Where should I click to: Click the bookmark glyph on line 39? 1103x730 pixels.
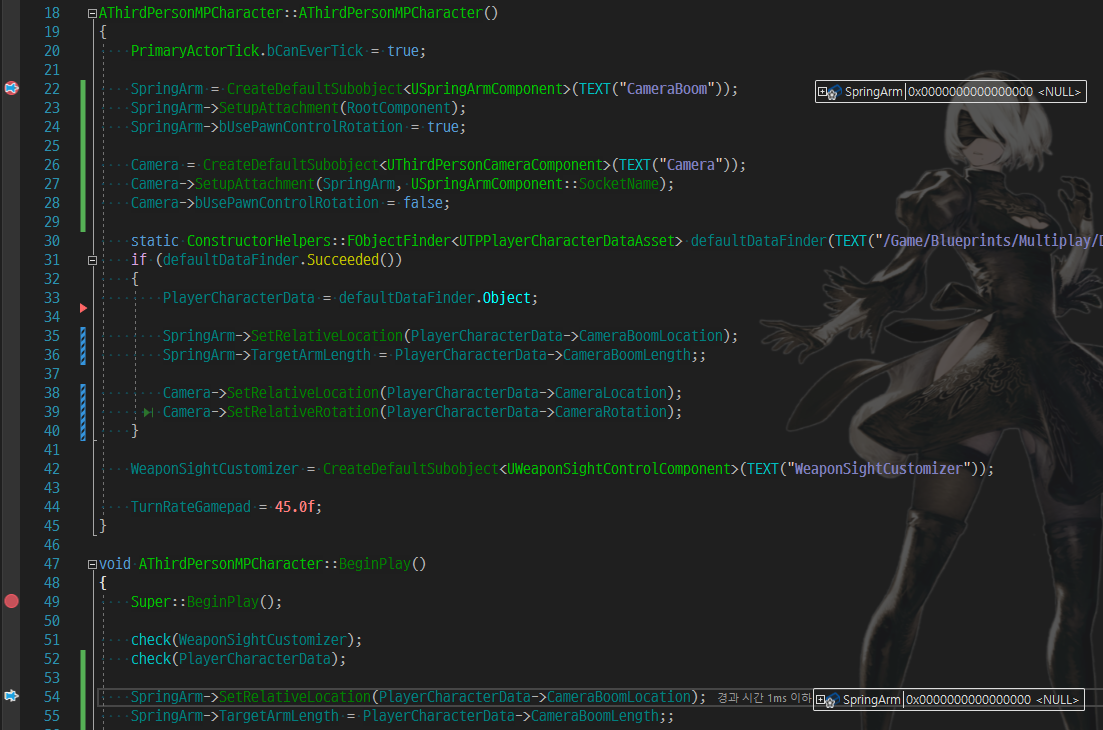click(148, 412)
